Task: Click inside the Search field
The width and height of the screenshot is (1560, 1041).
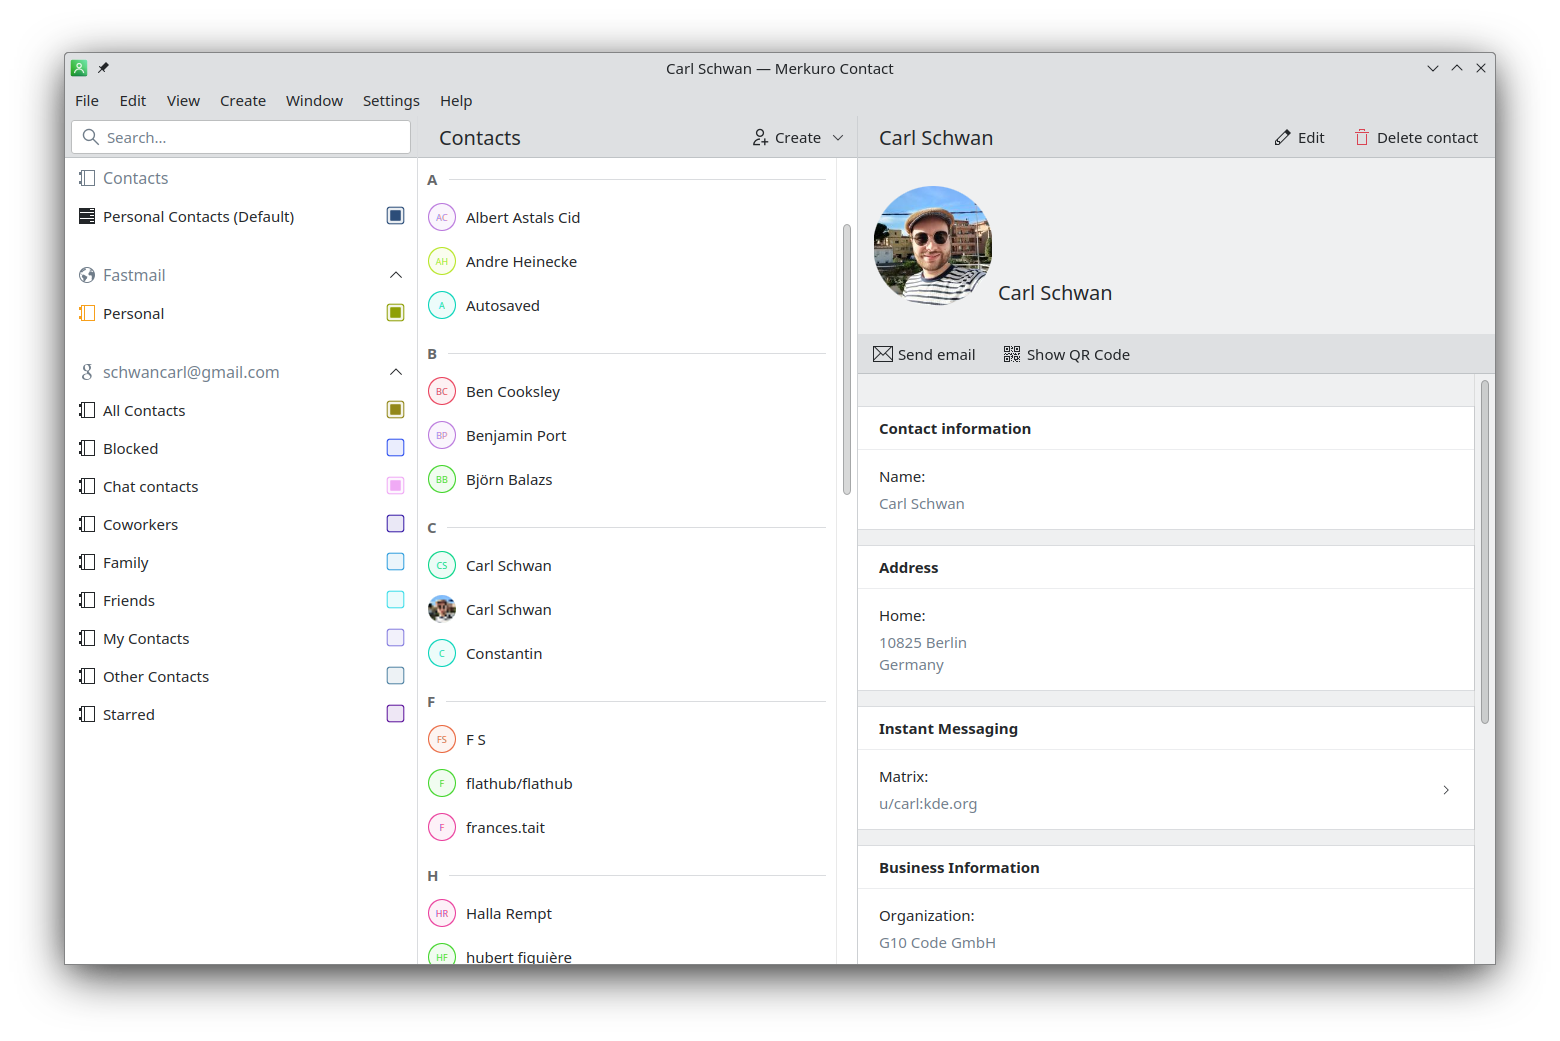Action: pos(240,137)
